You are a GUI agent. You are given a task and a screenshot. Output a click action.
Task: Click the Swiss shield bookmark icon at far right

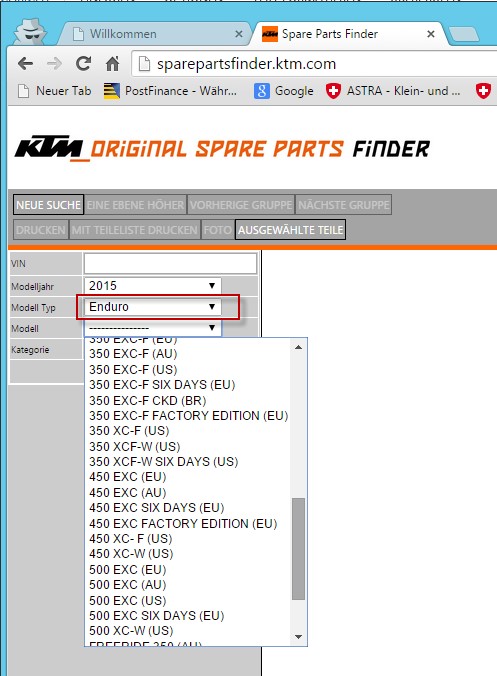(483, 91)
